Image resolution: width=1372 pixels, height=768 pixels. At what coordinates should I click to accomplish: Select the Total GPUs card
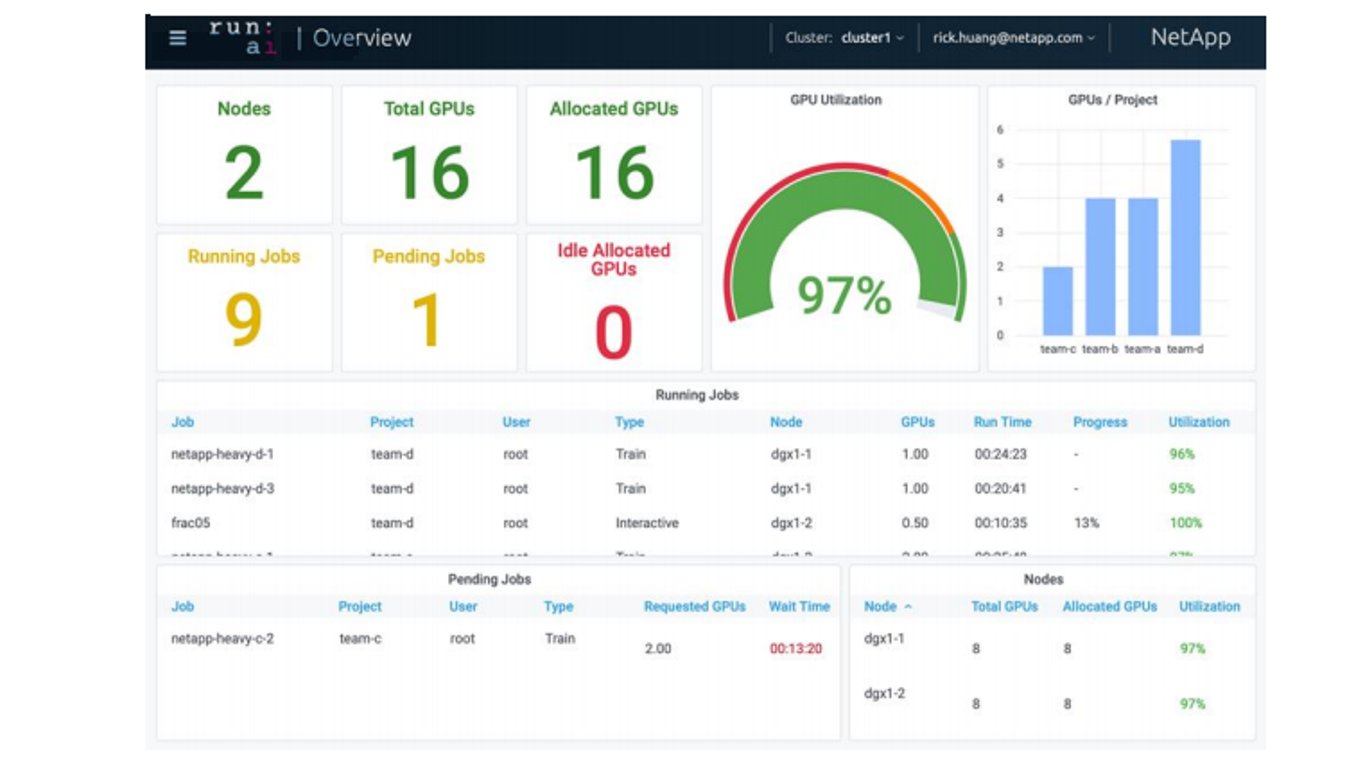429,155
